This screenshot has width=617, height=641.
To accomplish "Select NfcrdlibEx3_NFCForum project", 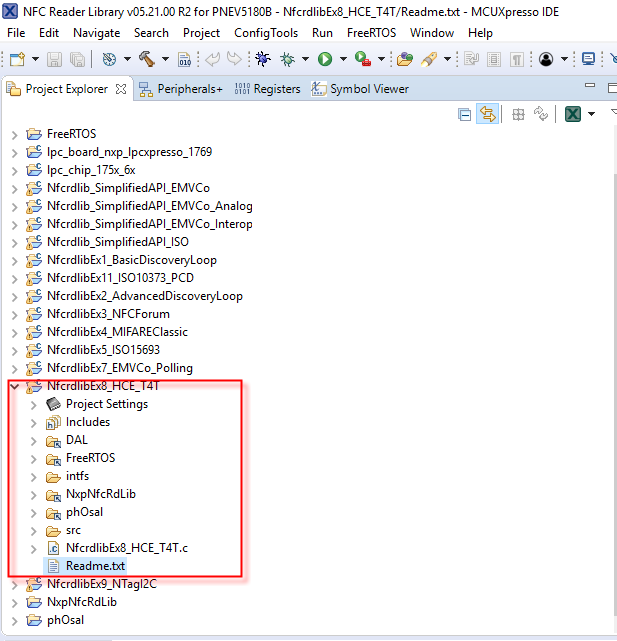I will 108,314.
